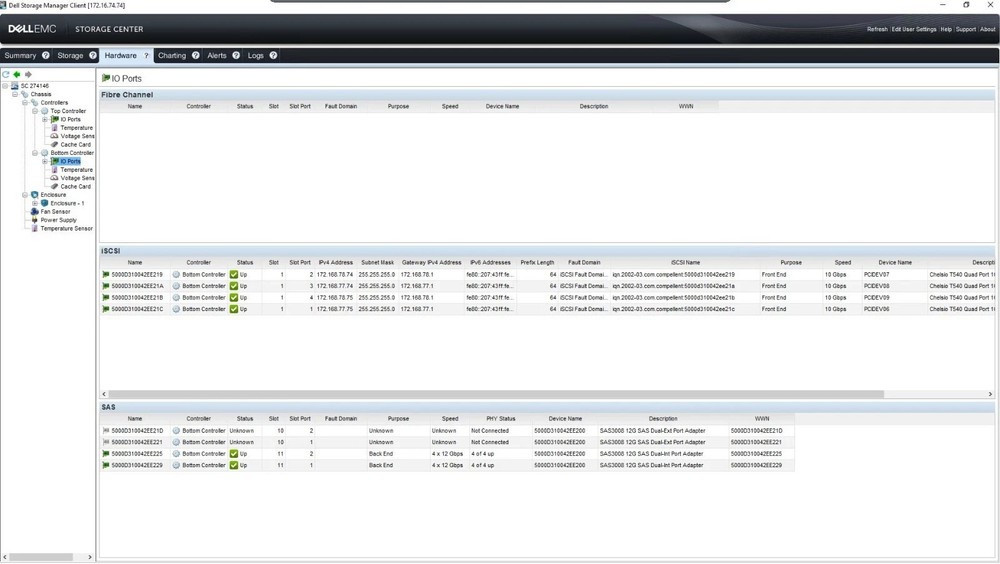
Task: Open help icon next to Hardware tab
Action: tap(146, 56)
